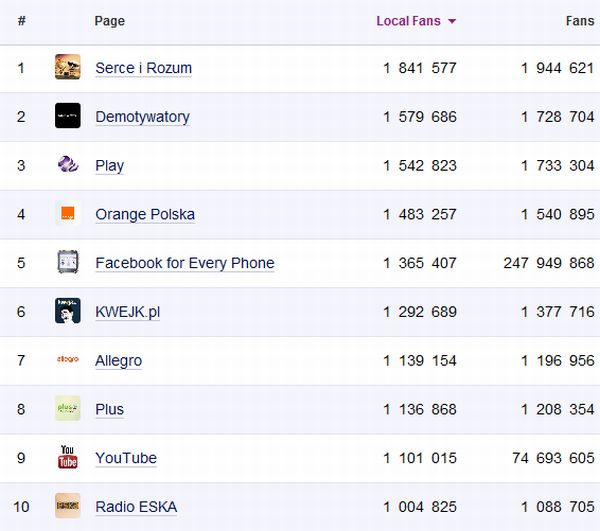Click the Local Fans sort arrow
600x531 pixels.
[x=452, y=22]
